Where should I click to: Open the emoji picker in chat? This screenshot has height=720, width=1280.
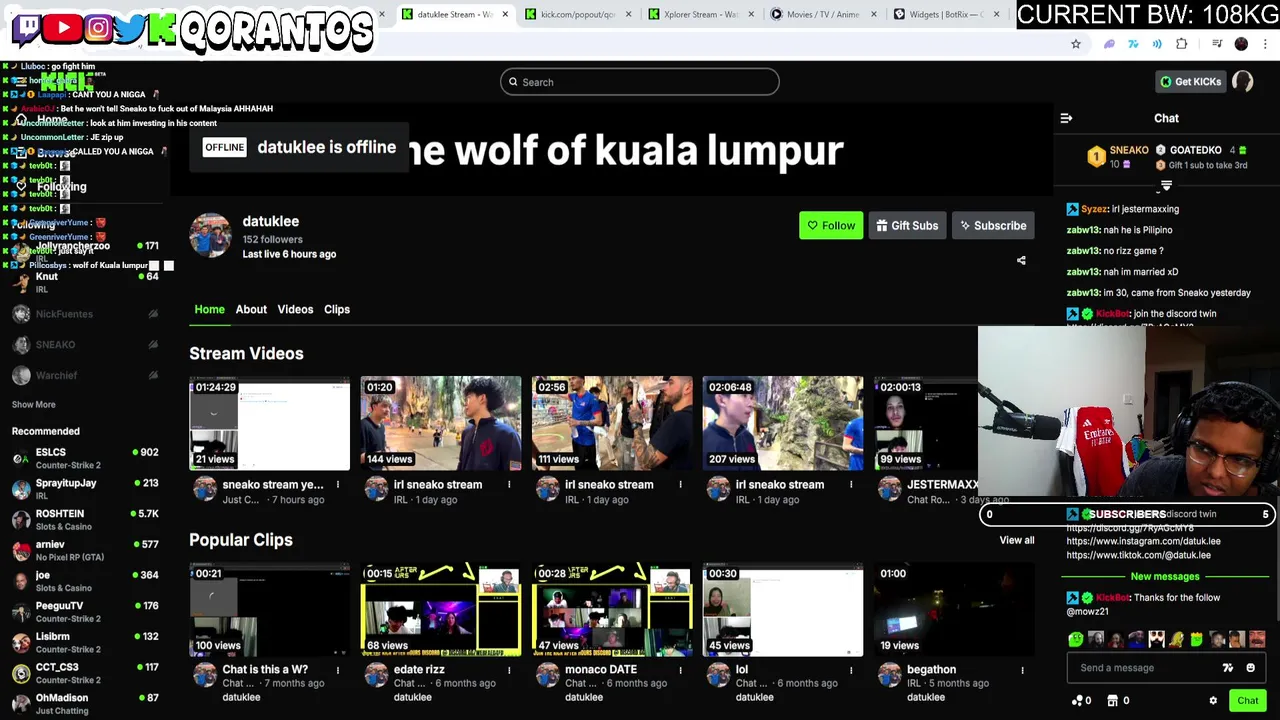(1250, 668)
